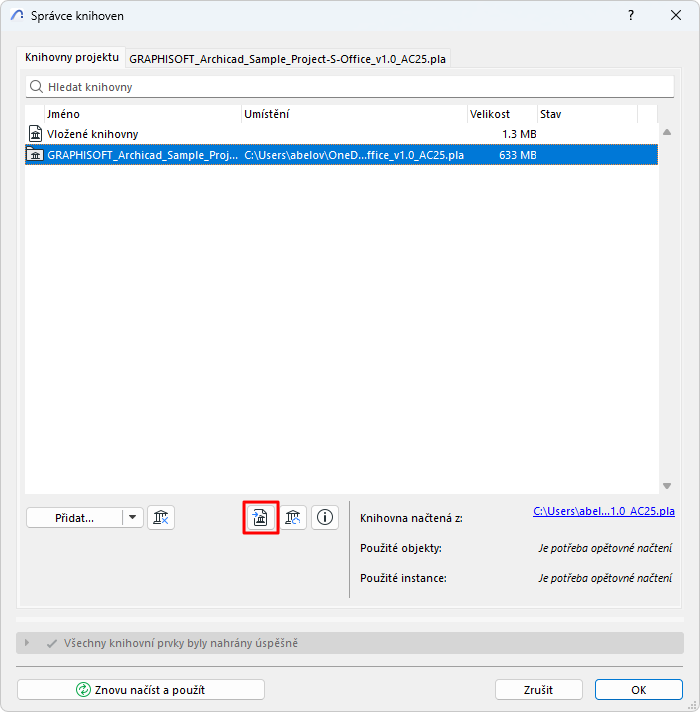
Task: Expand the library loading status report
Action: pyautogui.click(x=27, y=643)
